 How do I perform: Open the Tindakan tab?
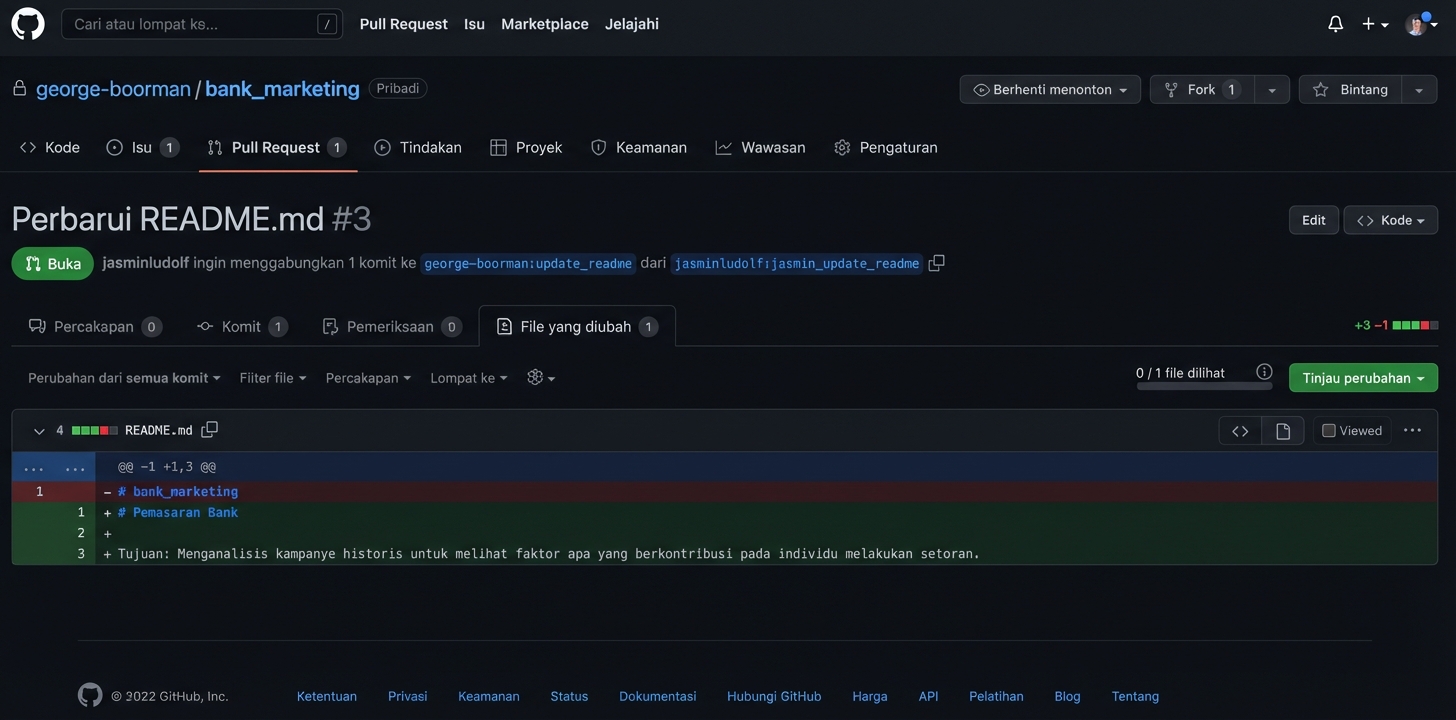pos(418,147)
